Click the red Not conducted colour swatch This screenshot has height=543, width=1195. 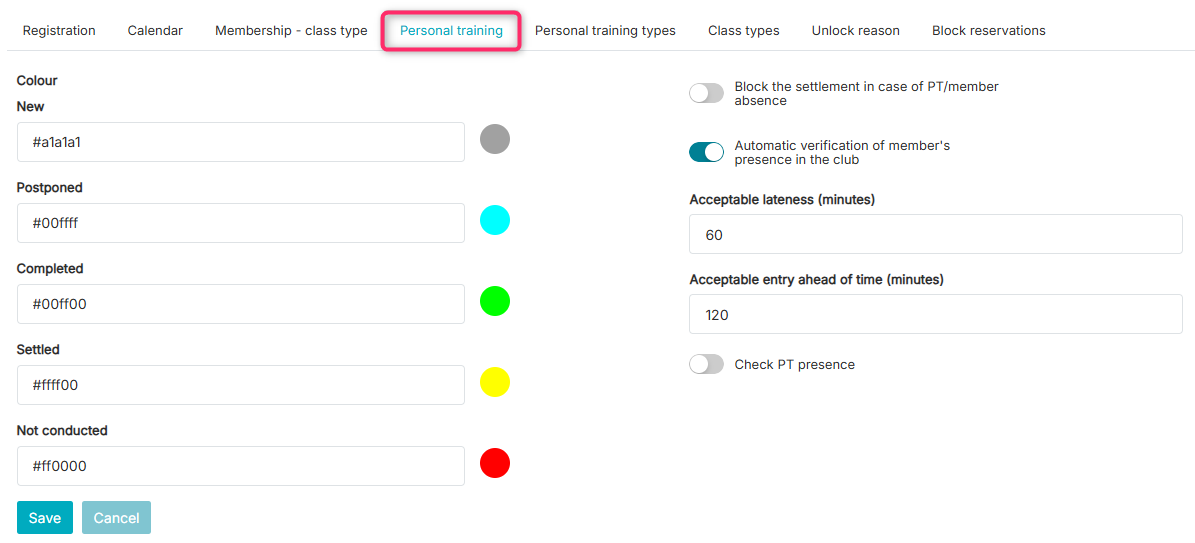[x=495, y=463]
